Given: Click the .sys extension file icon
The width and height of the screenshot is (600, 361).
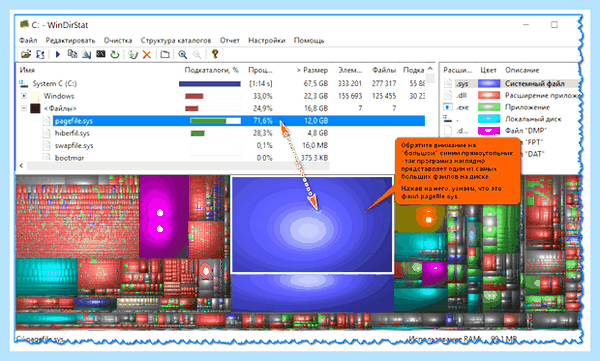Looking at the screenshot, I should pos(448,83).
